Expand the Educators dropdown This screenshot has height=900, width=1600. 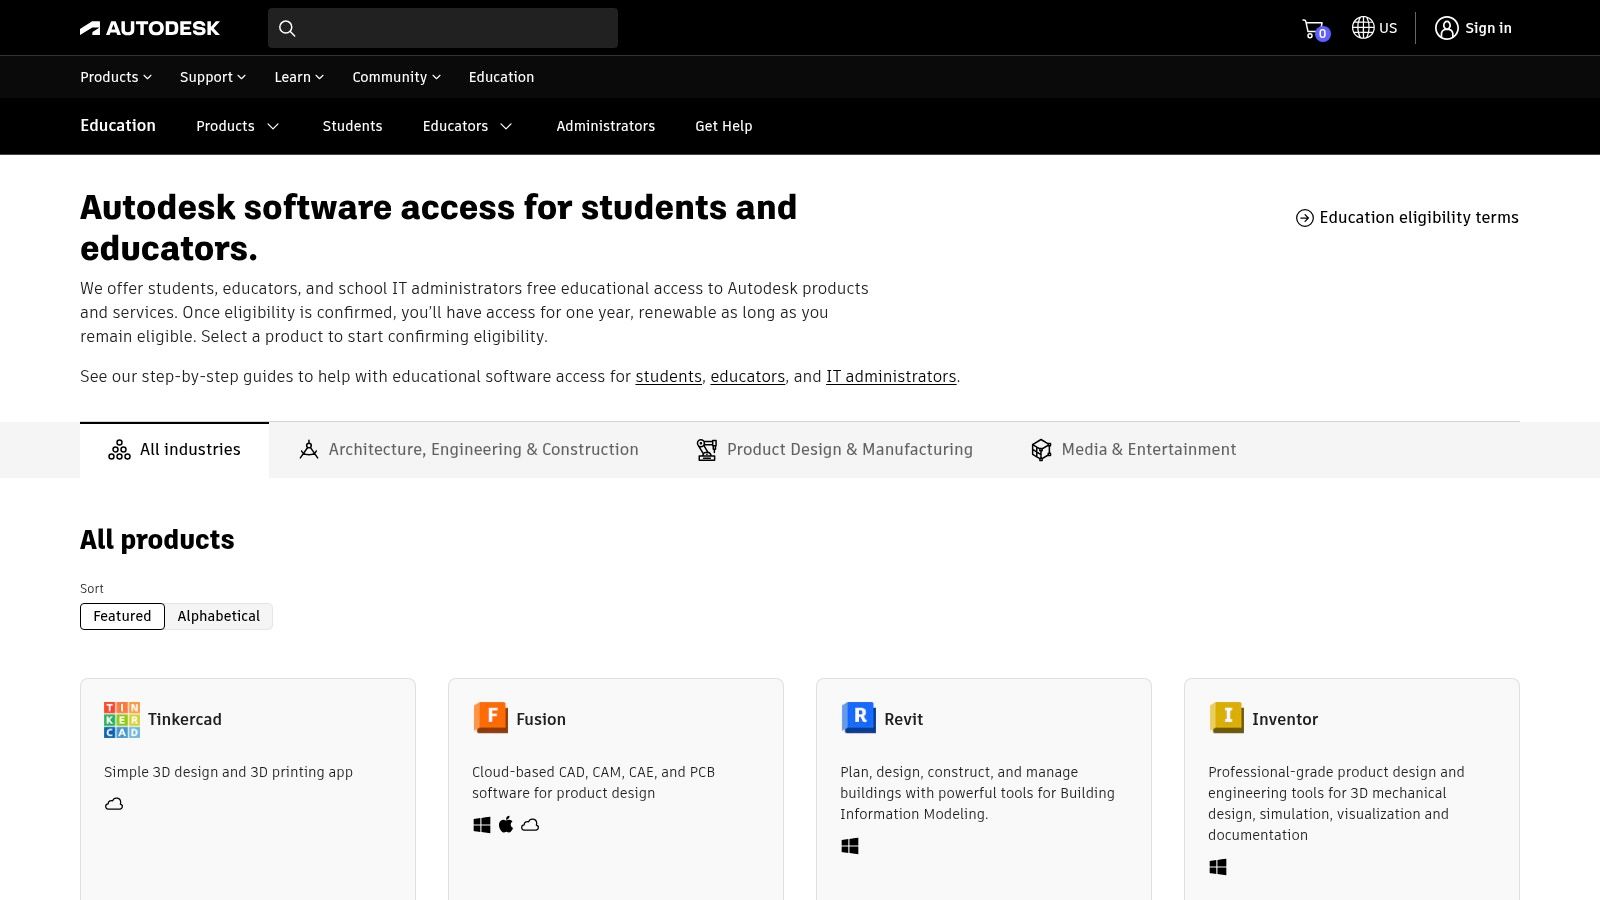click(x=468, y=126)
